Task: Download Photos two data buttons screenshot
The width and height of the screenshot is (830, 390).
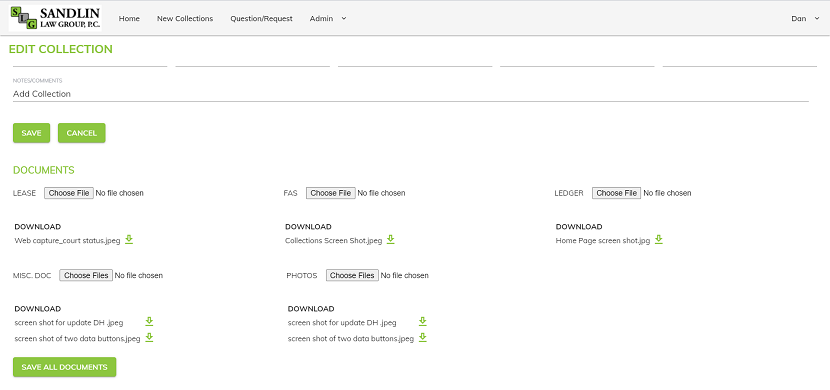Action: [x=422, y=338]
